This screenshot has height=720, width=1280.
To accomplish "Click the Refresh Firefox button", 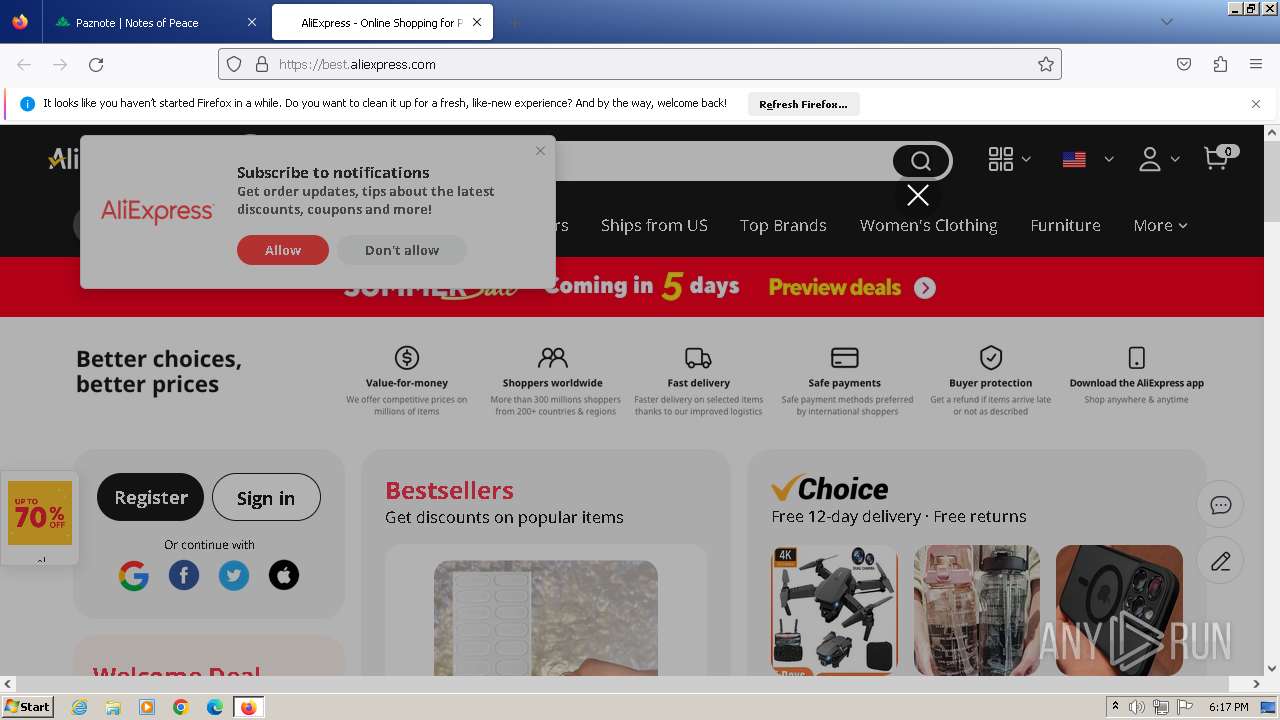I will pos(803,104).
